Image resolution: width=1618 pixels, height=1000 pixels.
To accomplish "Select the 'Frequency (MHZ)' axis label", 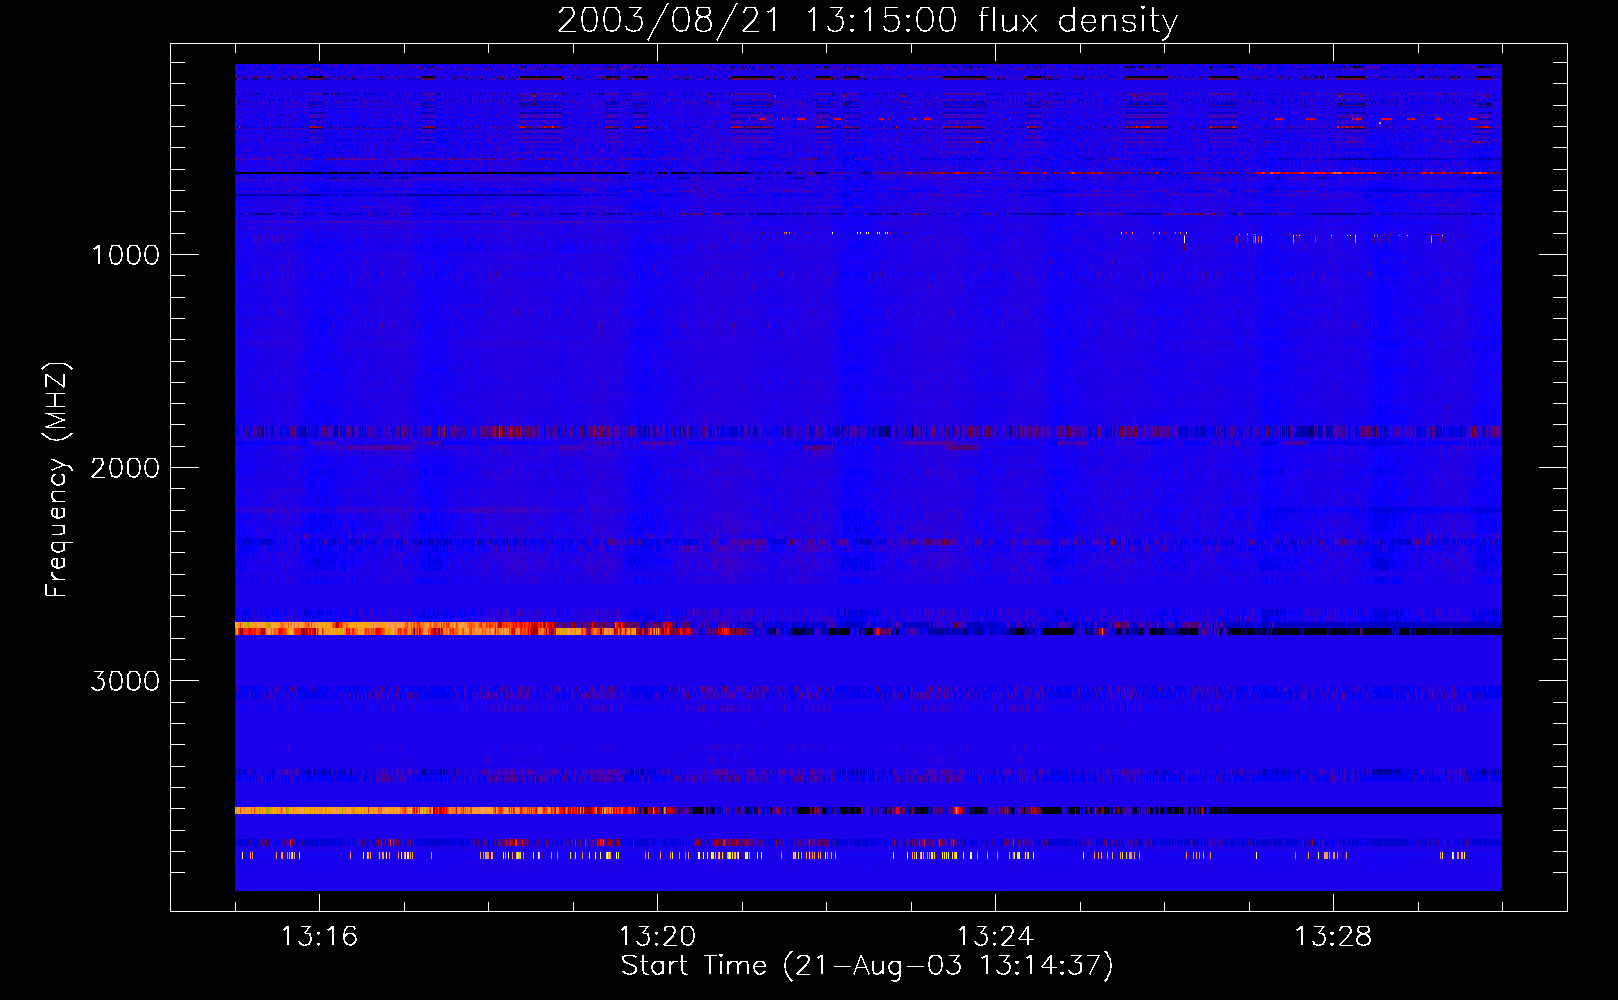I will click(x=57, y=480).
